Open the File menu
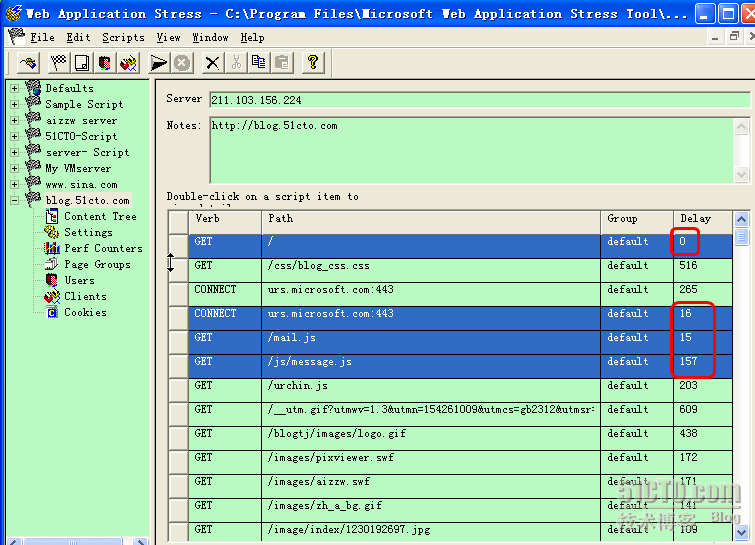 pyautogui.click(x=42, y=38)
